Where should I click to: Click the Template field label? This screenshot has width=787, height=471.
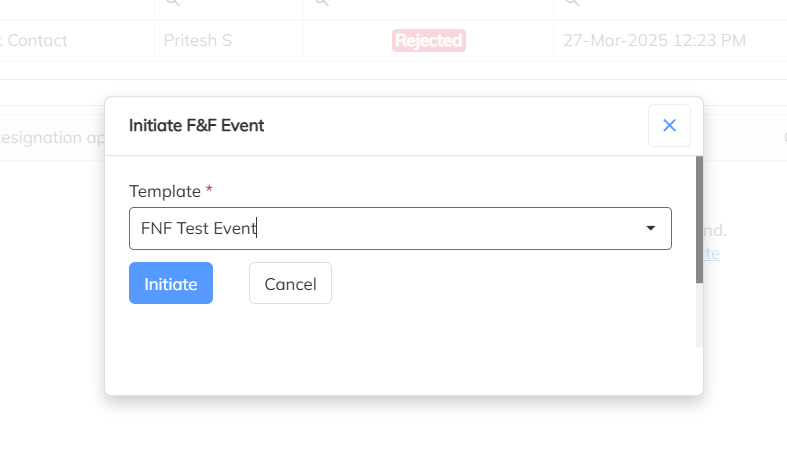pos(165,190)
